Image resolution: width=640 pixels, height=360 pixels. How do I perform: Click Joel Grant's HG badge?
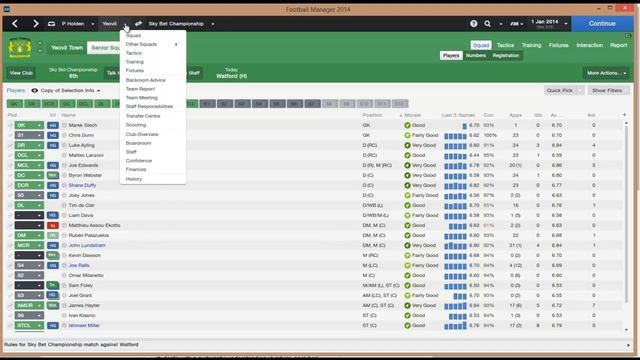click(x=53, y=295)
